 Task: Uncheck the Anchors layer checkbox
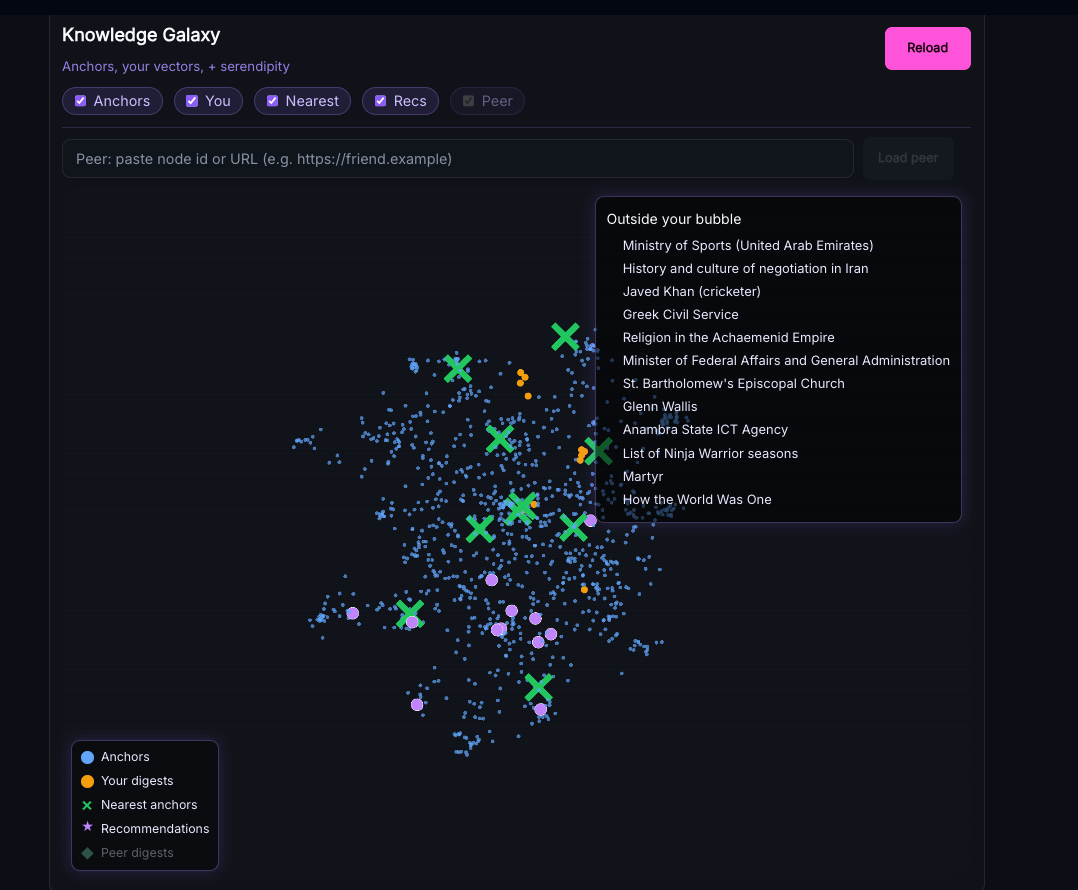pyautogui.click(x=81, y=101)
